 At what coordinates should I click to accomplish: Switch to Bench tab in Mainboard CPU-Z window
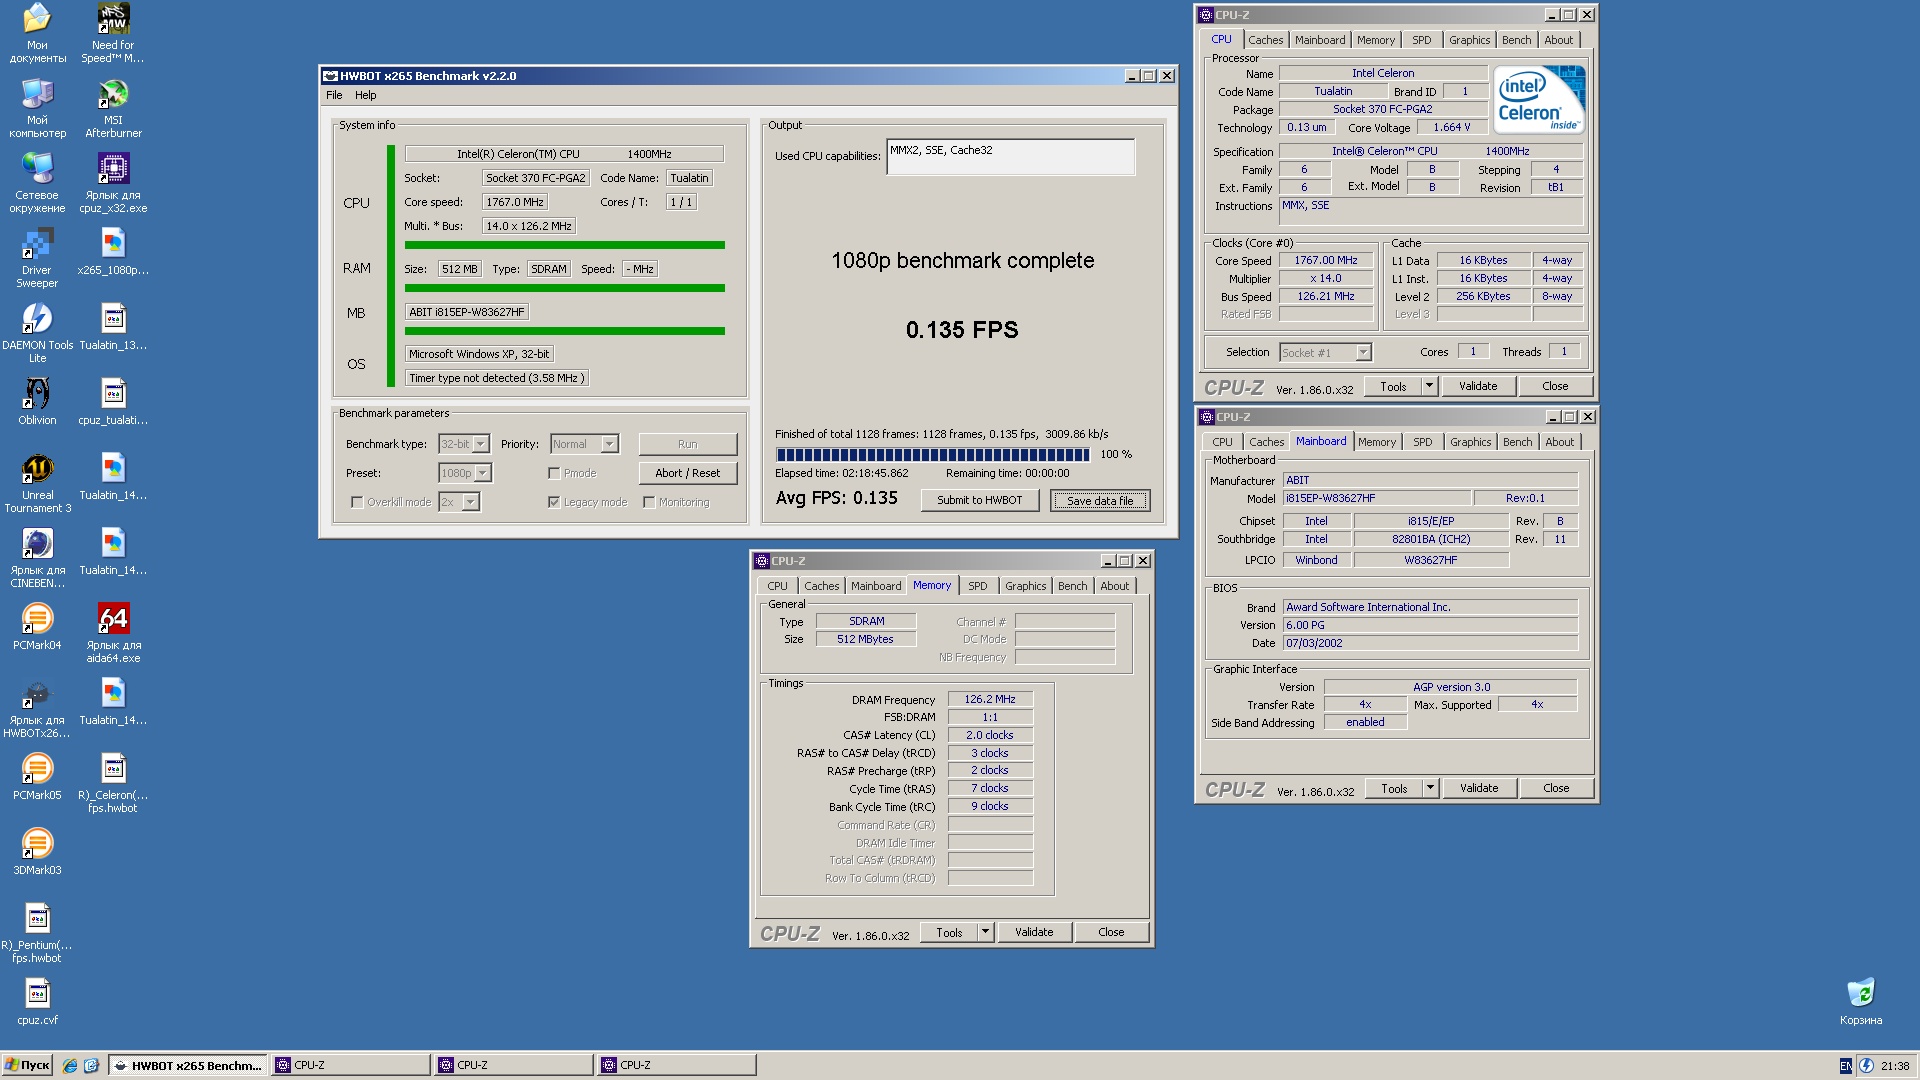click(1517, 442)
